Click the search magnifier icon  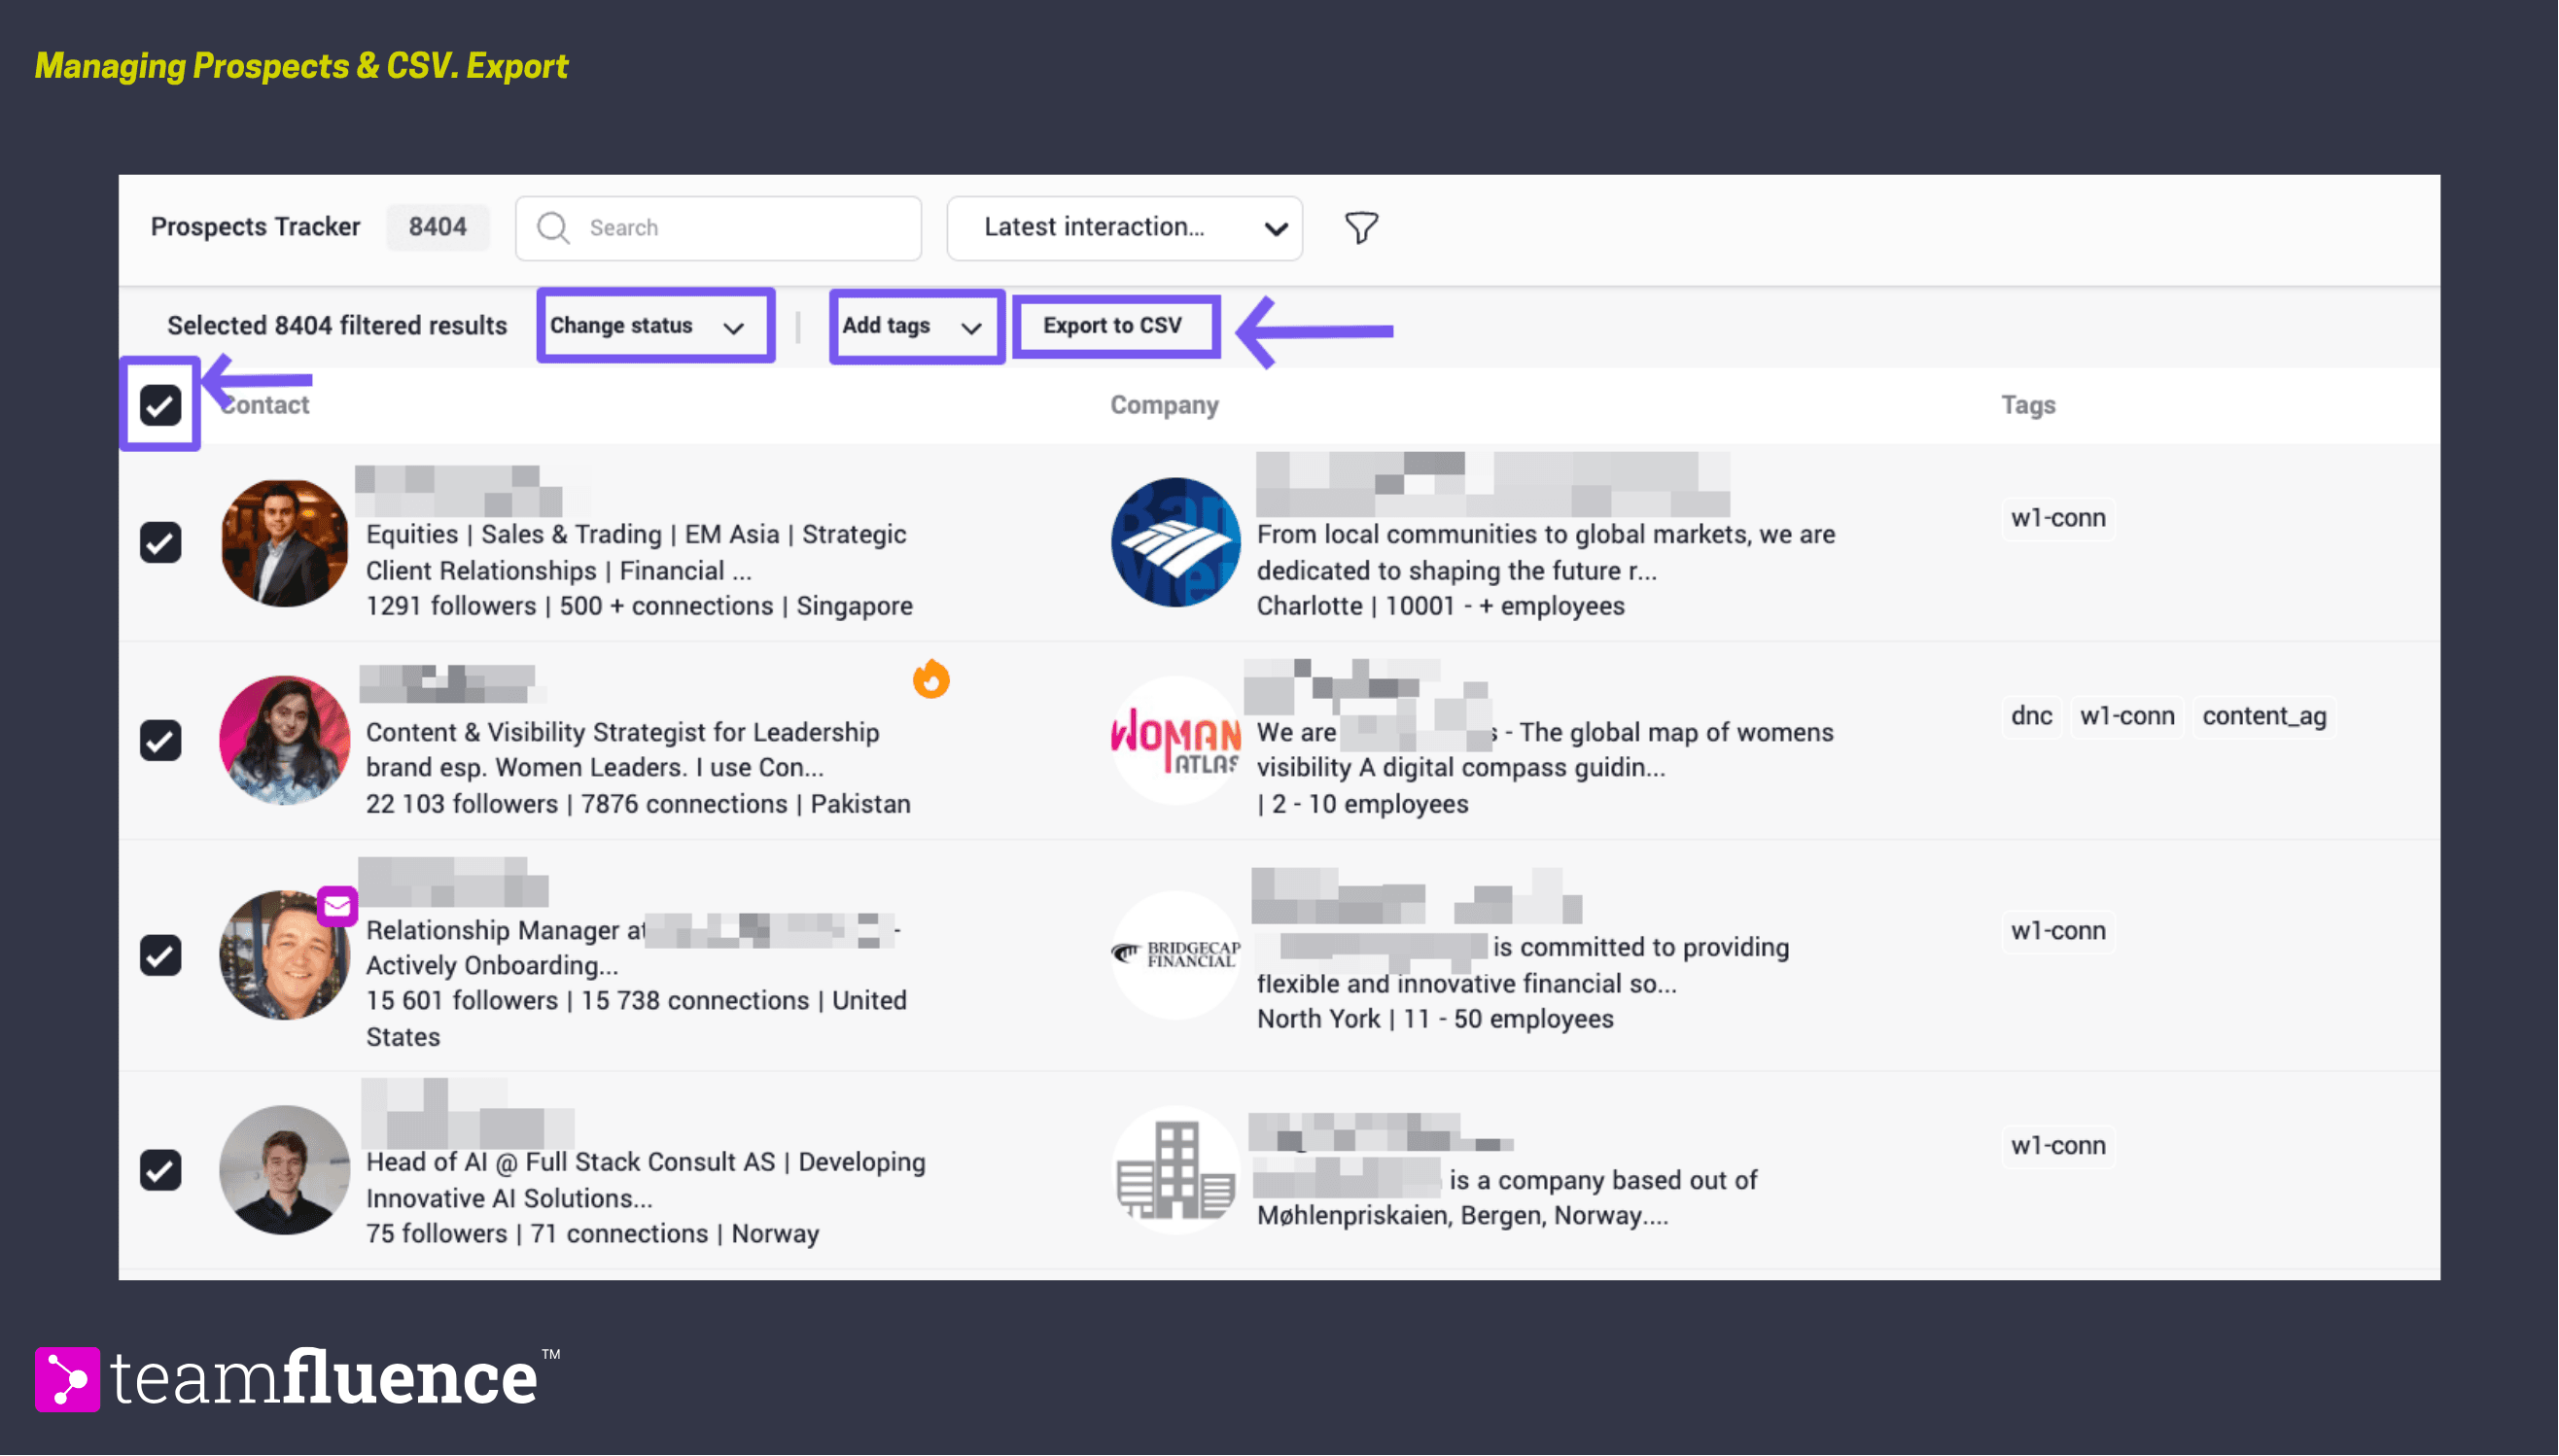[x=553, y=228]
